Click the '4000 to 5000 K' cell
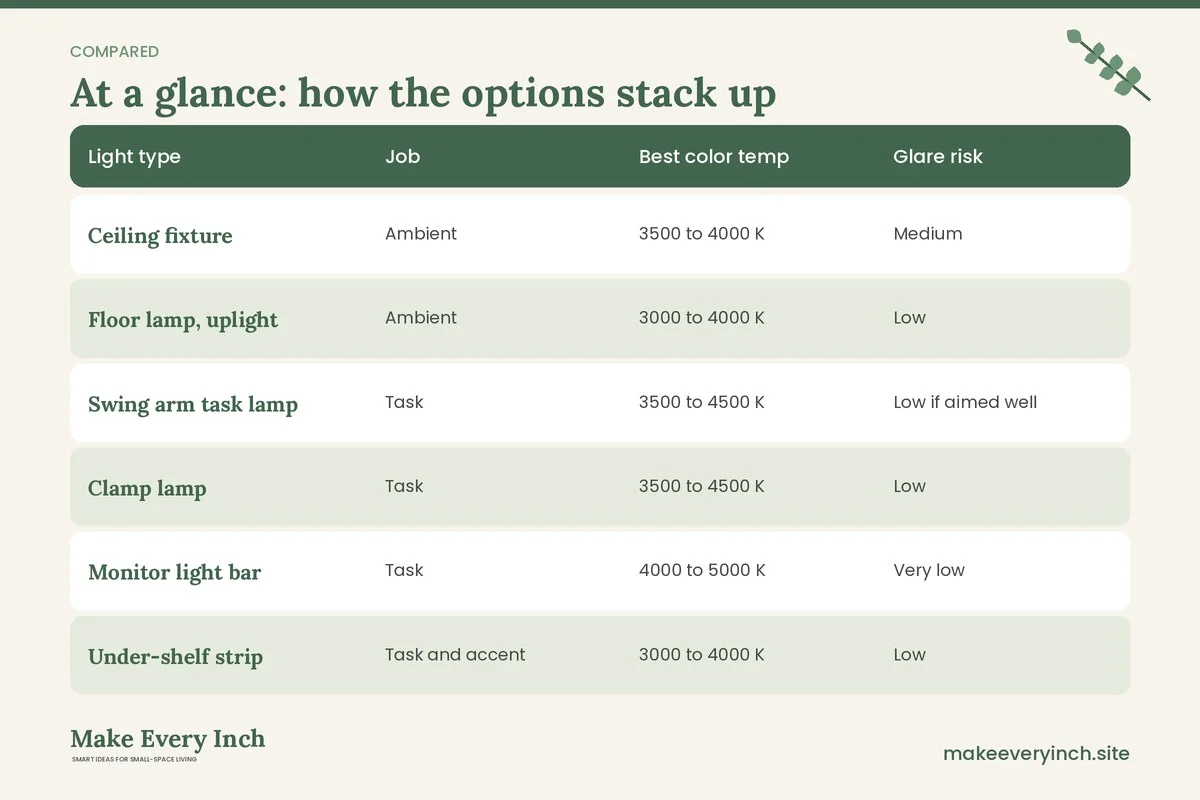The image size is (1200, 800). [x=702, y=570]
